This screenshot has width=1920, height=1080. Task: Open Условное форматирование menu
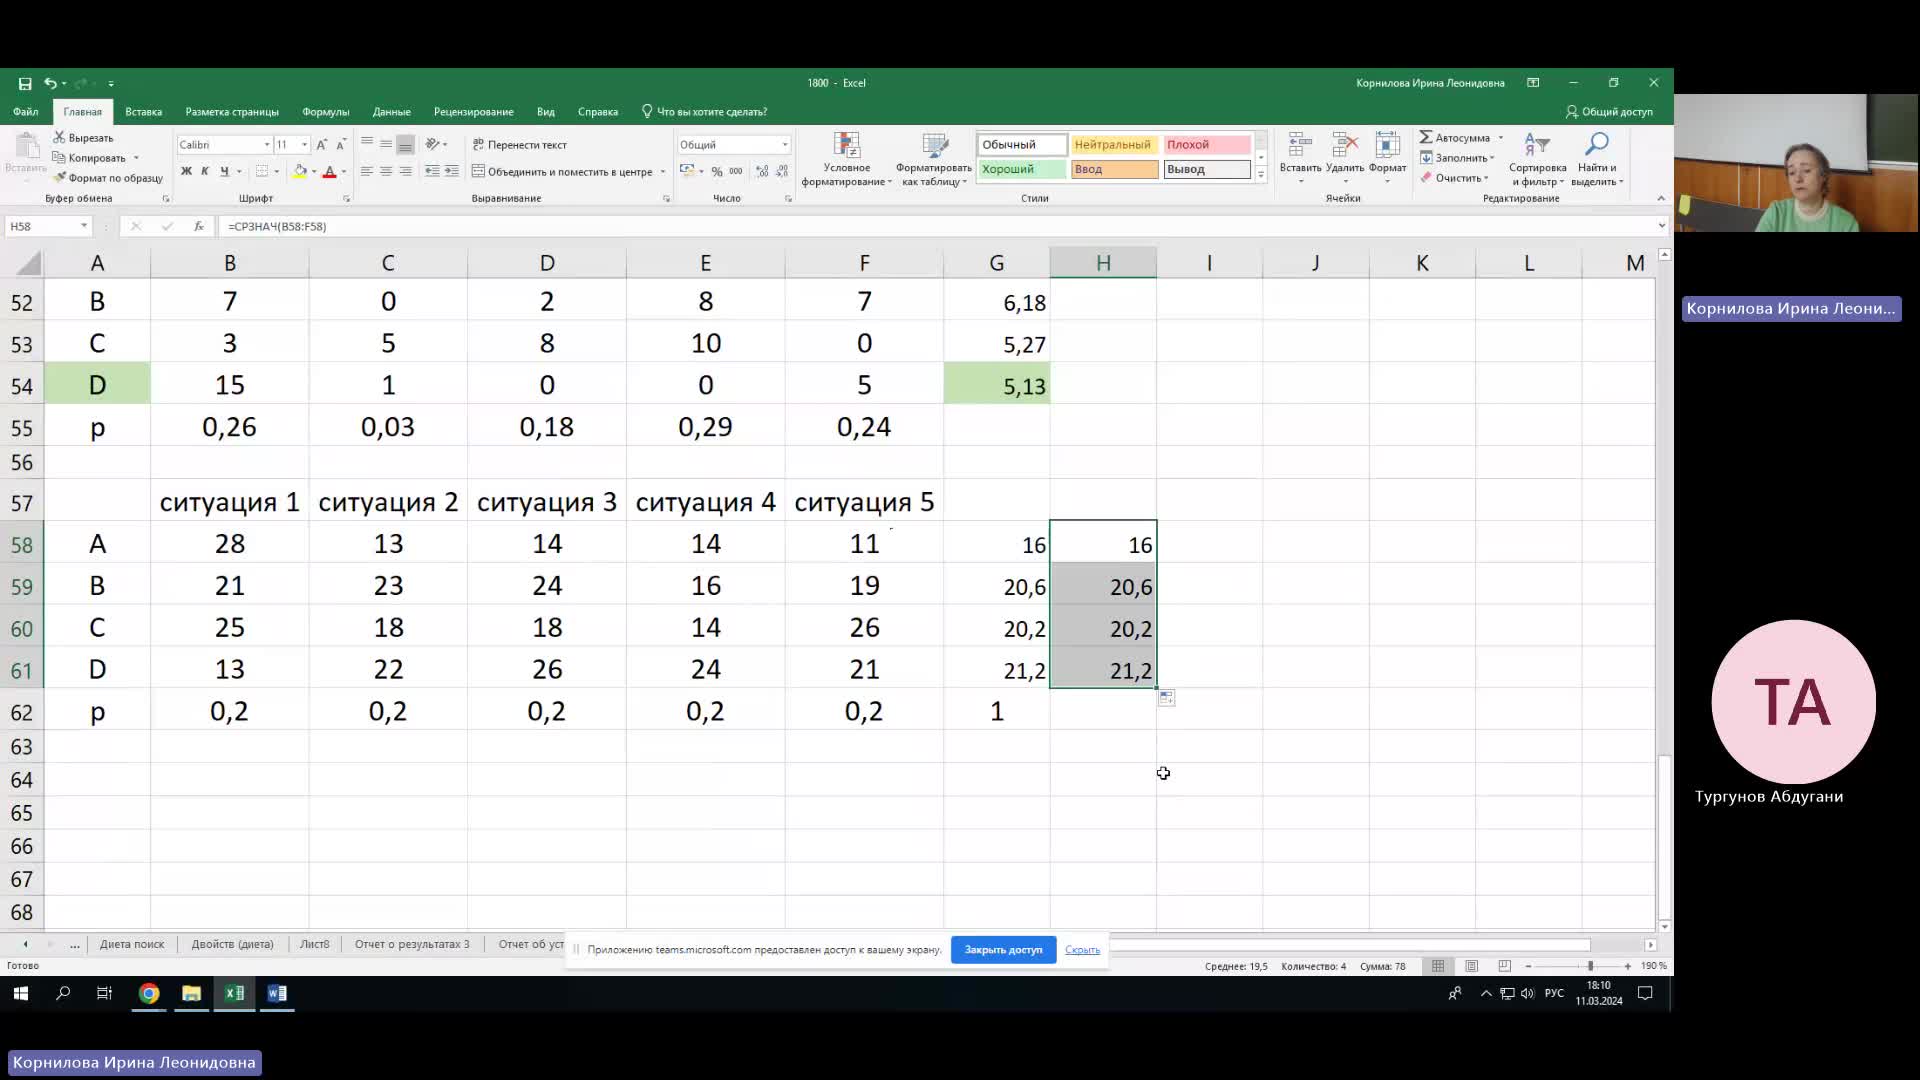[846, 159]
